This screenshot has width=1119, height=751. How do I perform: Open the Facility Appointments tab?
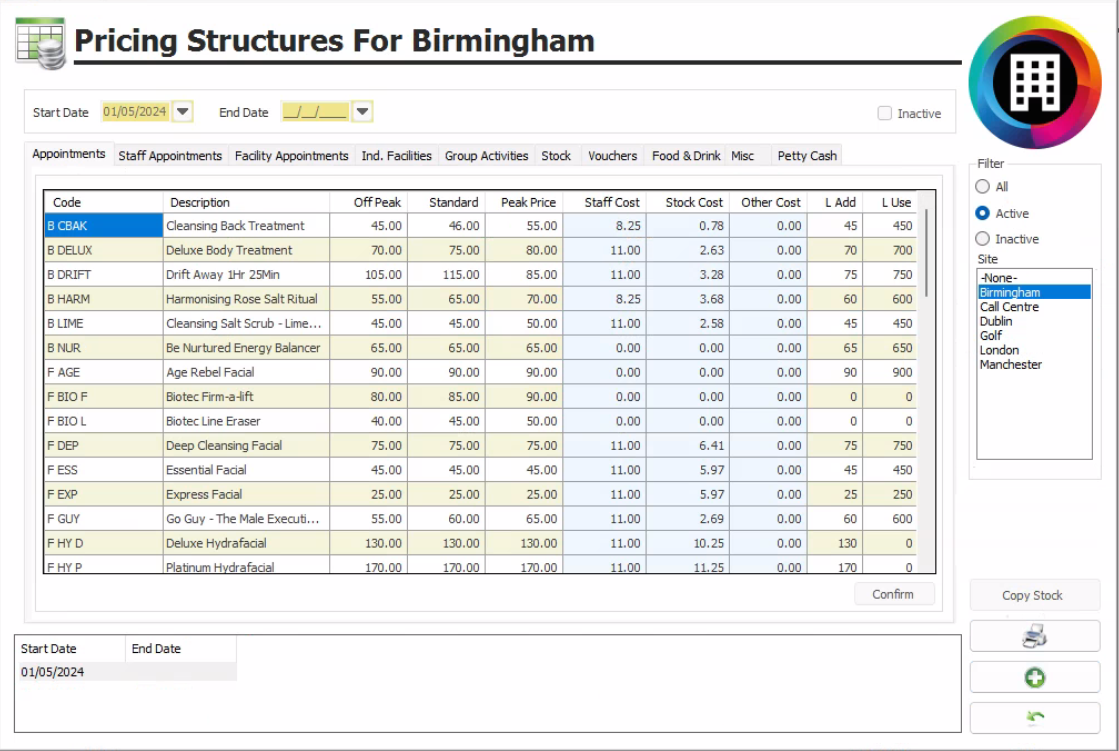point(291,156)
